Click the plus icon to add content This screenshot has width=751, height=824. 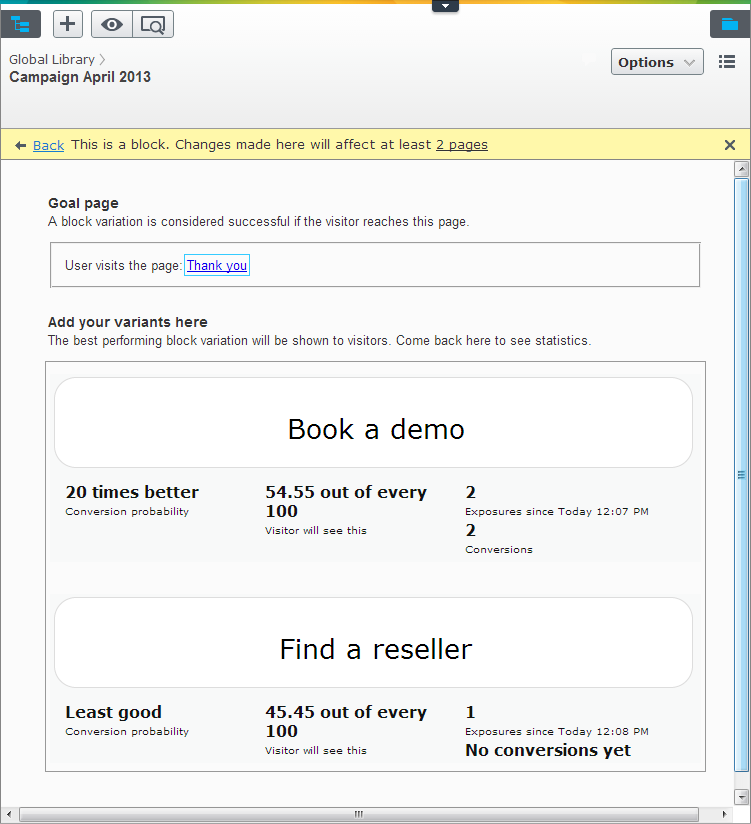[x=68, y=24]
